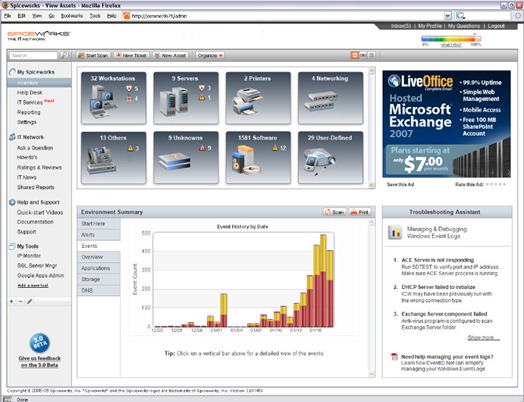The image size is (524, 402).
Task: Expand the Organize dropdown
Action: pos(210,55)
